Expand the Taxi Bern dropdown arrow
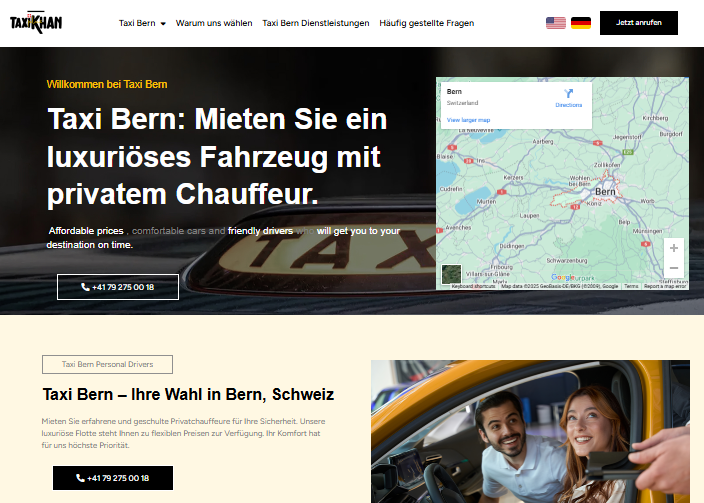The width and height of the screenshot is (704, 503). [x=163, y=23]
